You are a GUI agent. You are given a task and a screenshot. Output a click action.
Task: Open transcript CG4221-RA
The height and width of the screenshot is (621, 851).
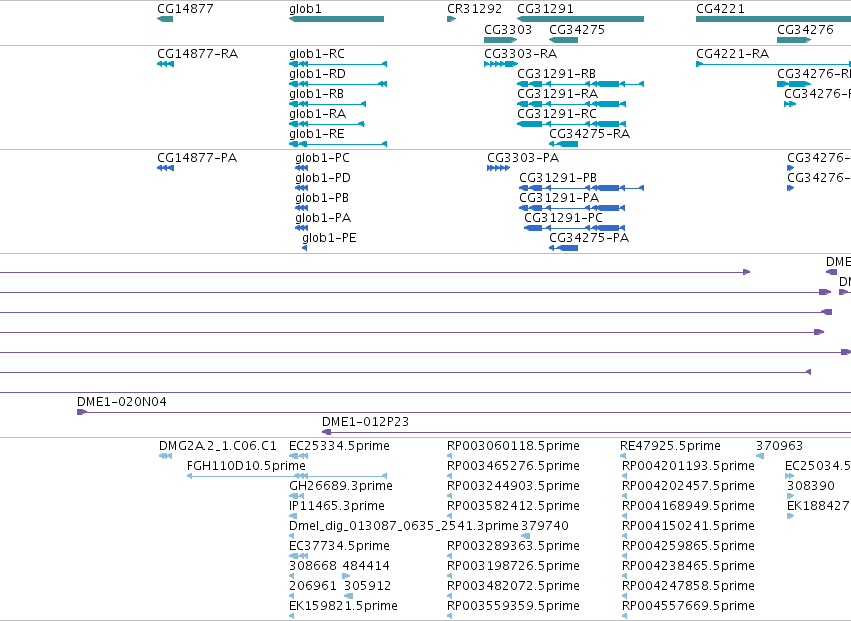(733, 54)
